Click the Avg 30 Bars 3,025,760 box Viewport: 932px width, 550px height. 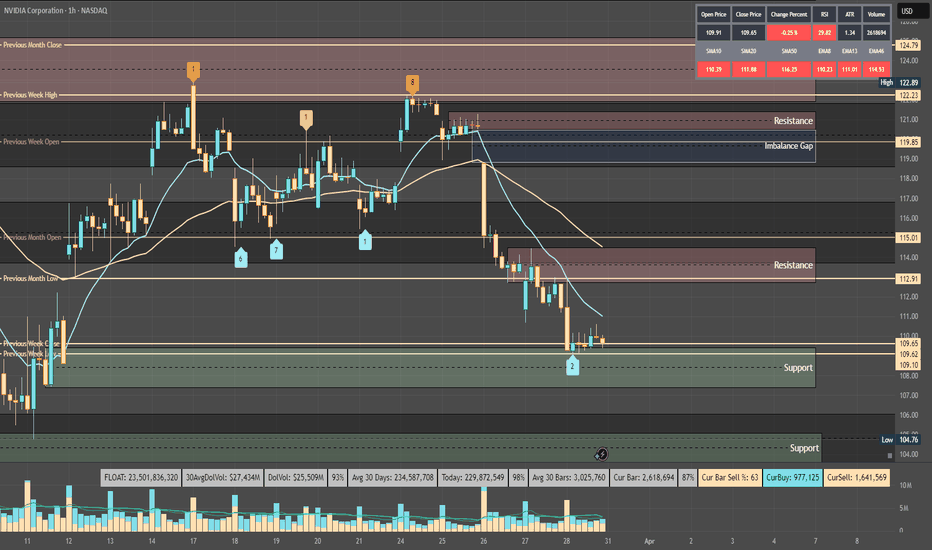click(569, 477)
